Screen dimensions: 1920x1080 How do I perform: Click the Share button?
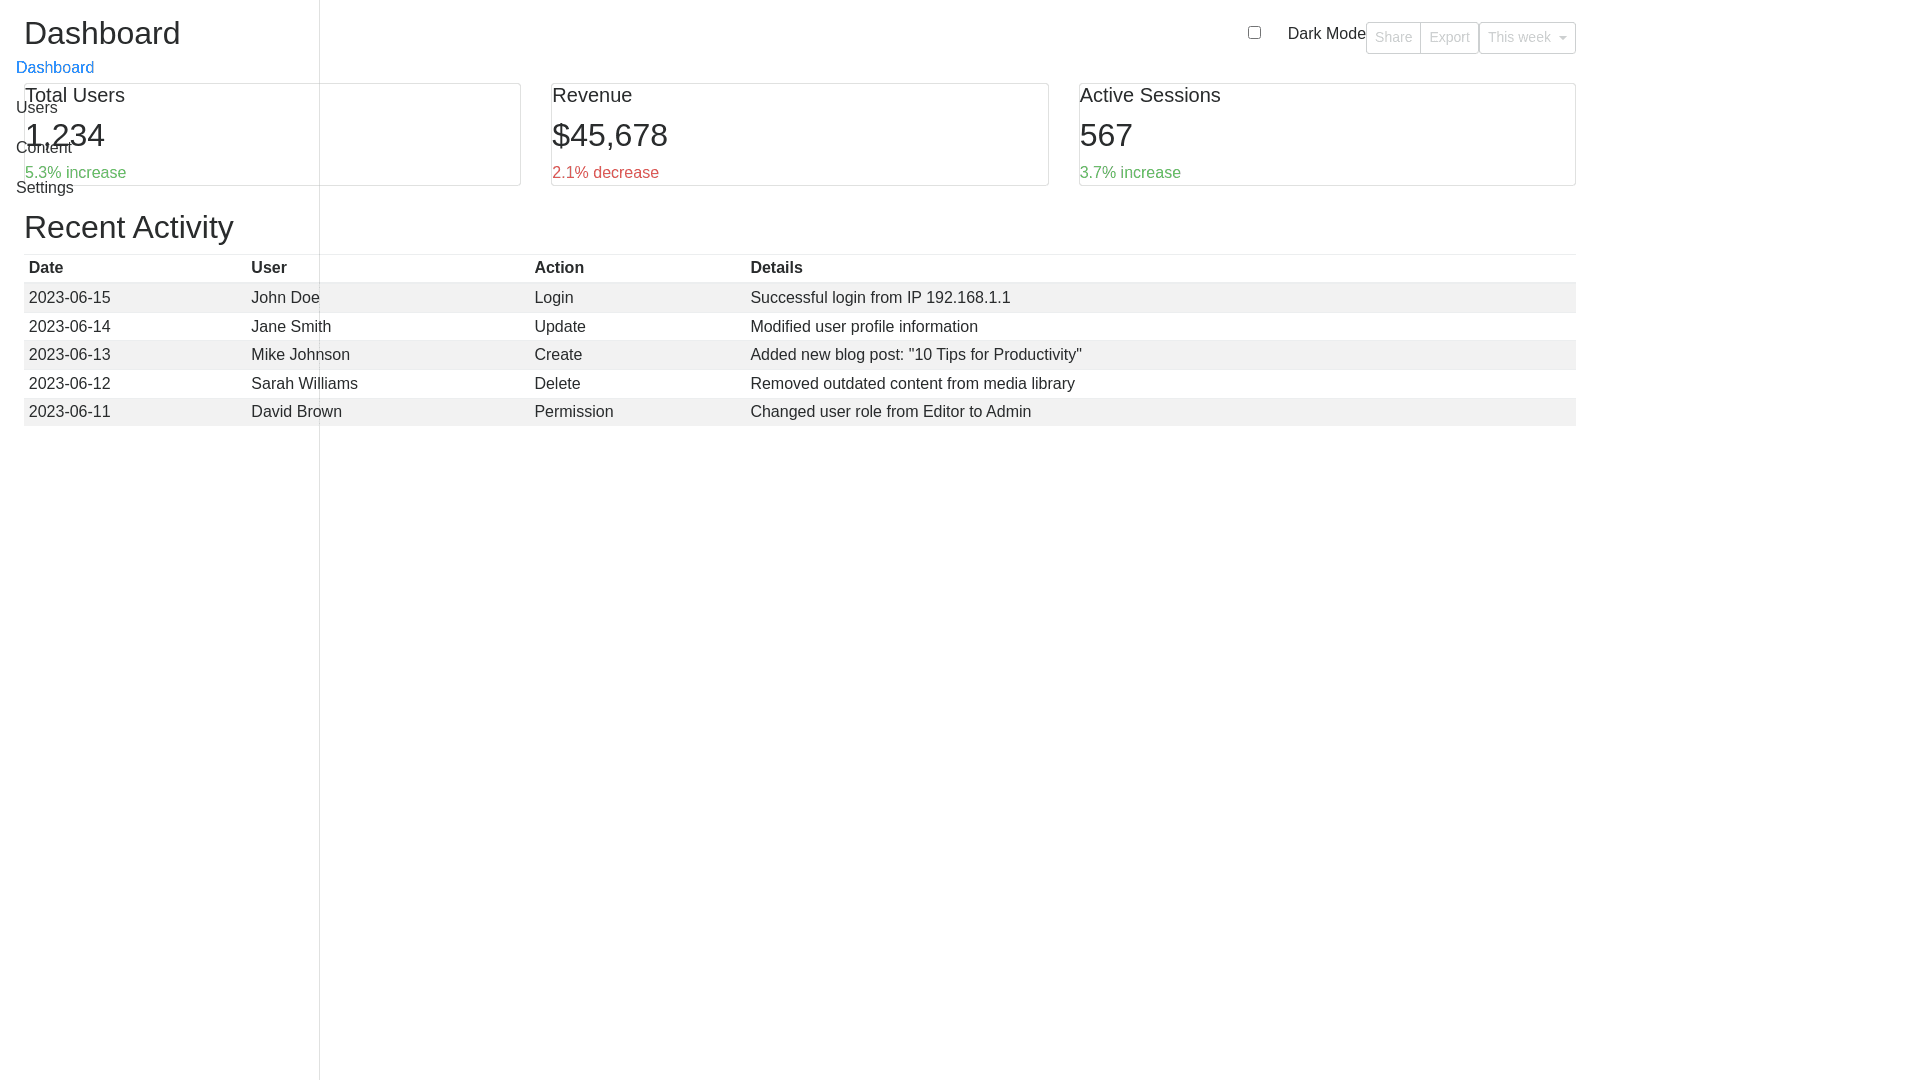1392,38
